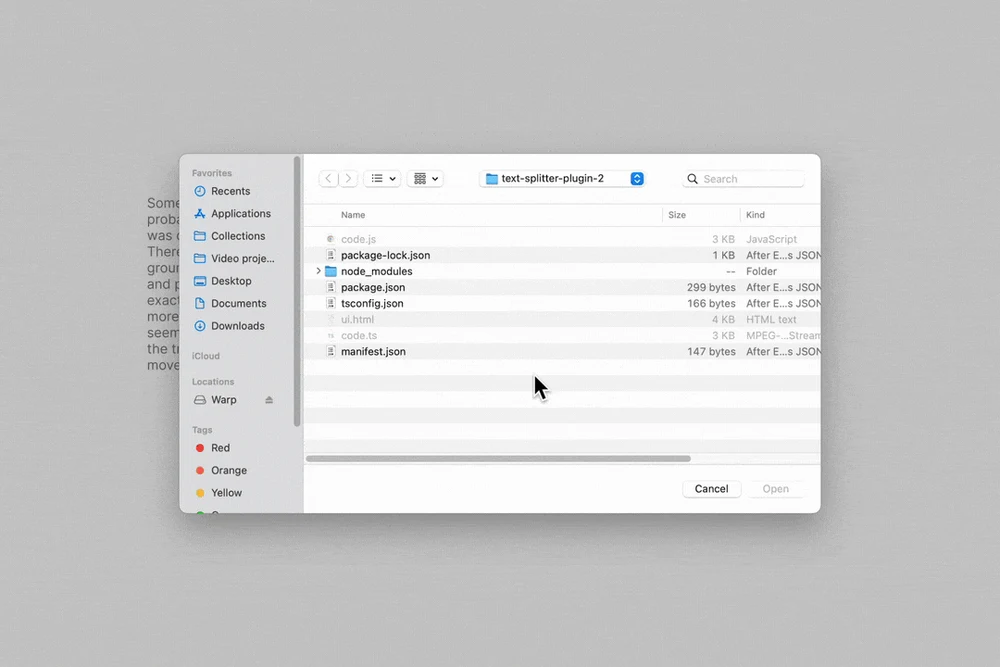Open Applications in the sidebar
This screenshot has width=1000, height=667.
[240, 214]
